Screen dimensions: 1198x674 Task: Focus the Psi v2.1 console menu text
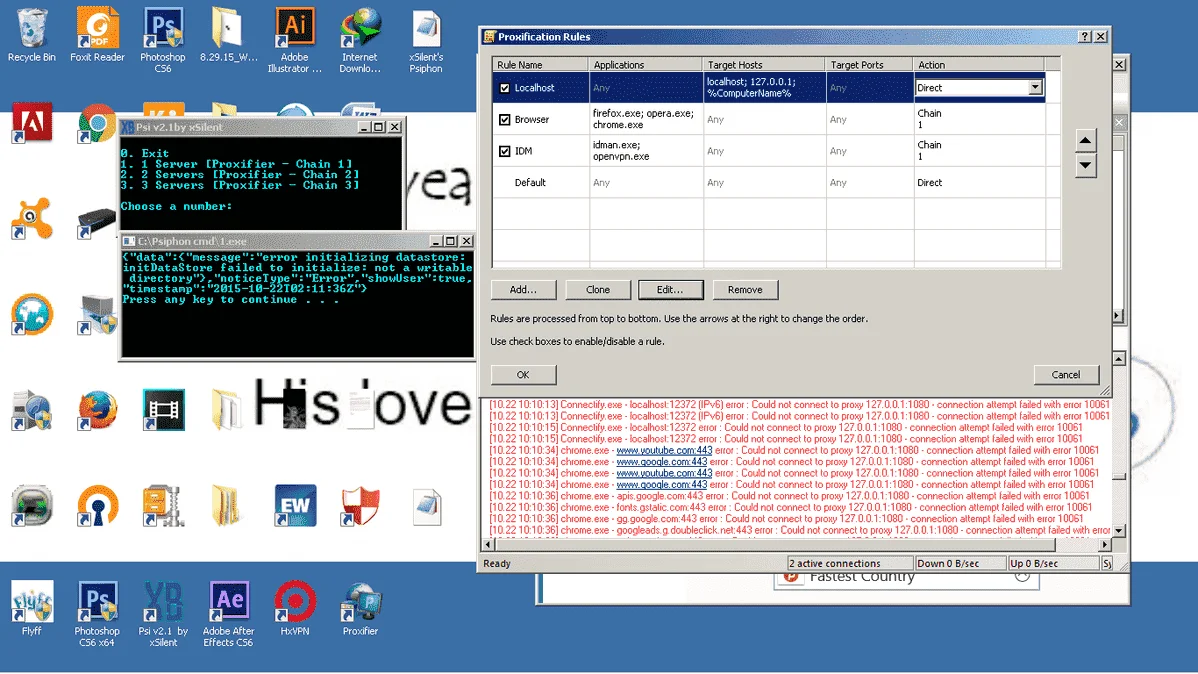[x=240, y=180]
